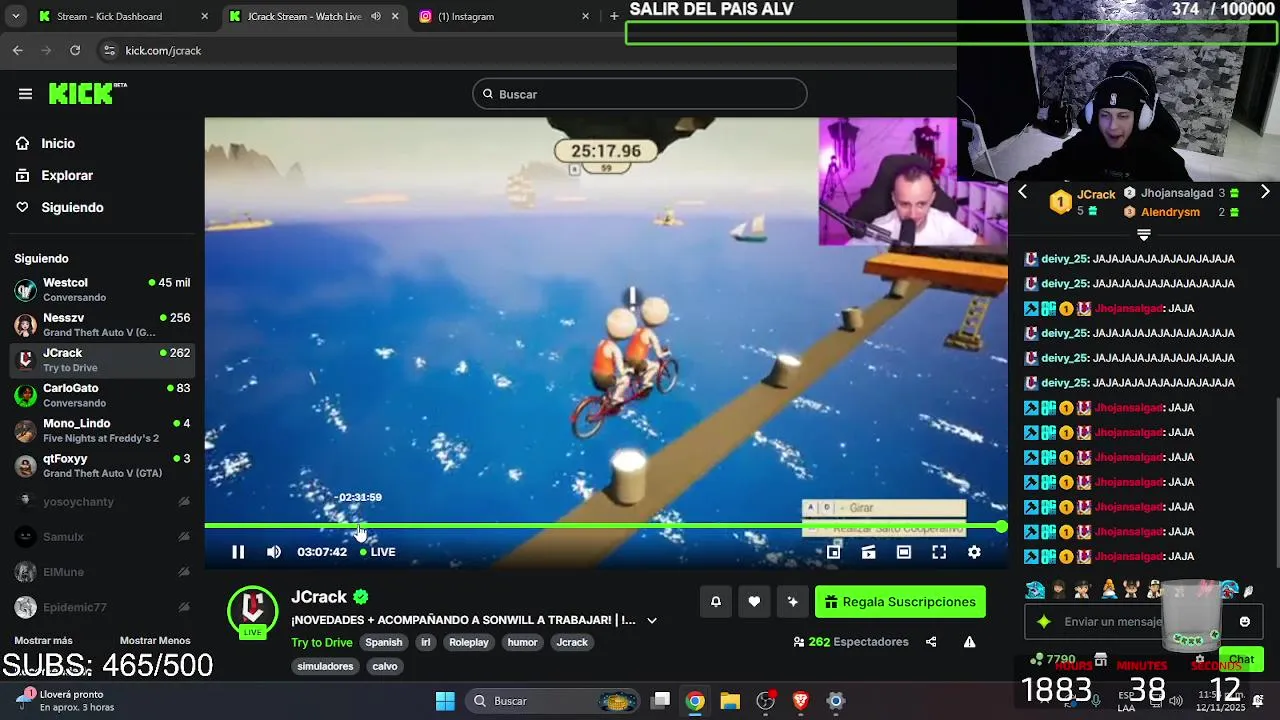Open new browser tab
Image resolution: width=1280 pixels, height=720 pixels.
[x=614, y=17]
